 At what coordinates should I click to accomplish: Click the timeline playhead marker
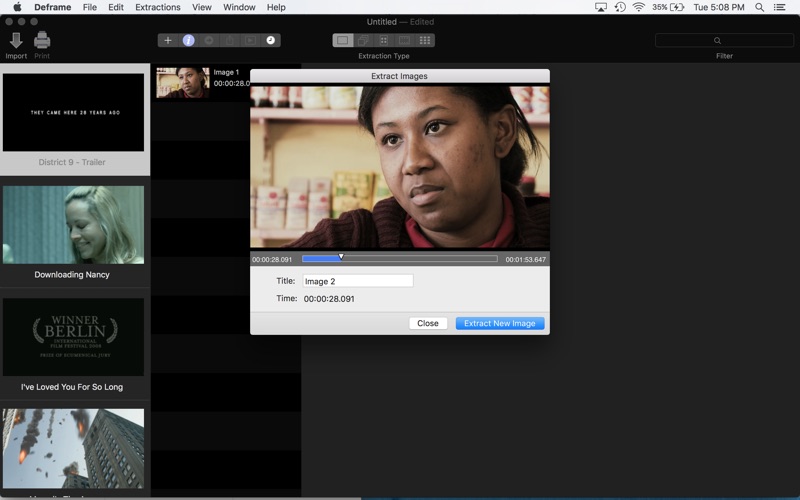click(x=341, y=257)
